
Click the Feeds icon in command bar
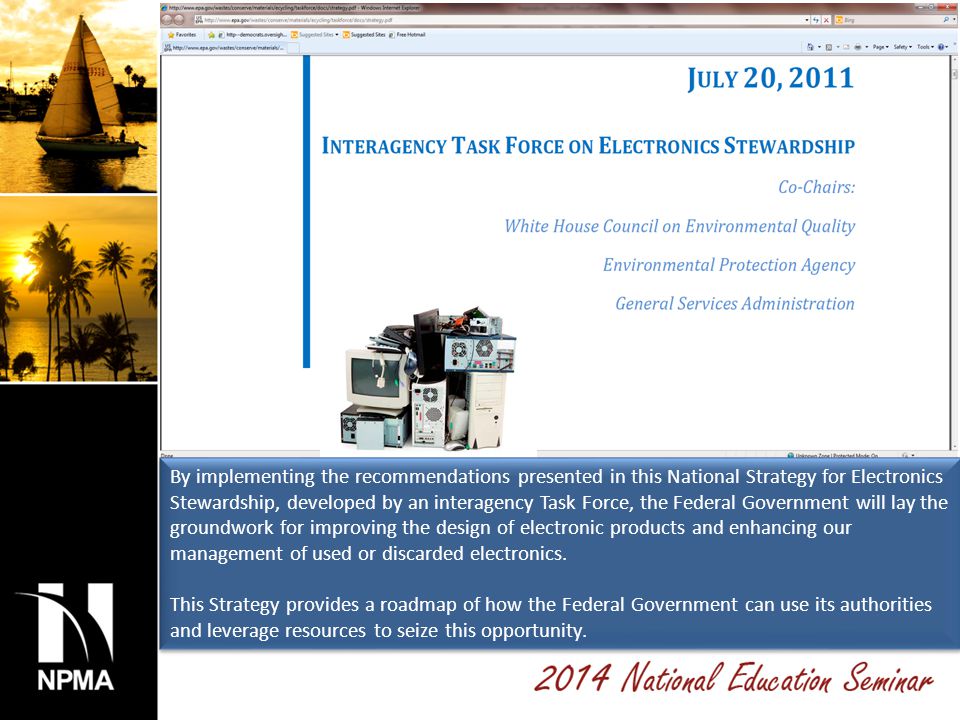click(829, 47)
